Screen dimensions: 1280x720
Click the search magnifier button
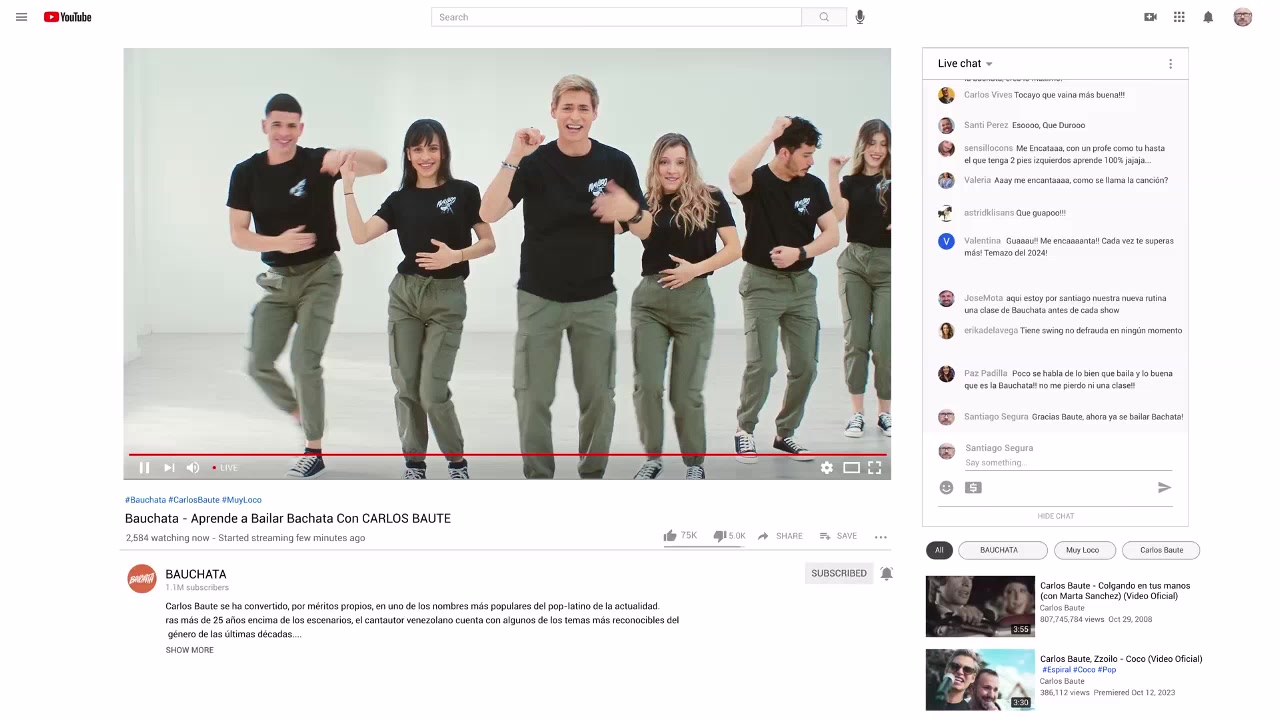click(824, 17)
